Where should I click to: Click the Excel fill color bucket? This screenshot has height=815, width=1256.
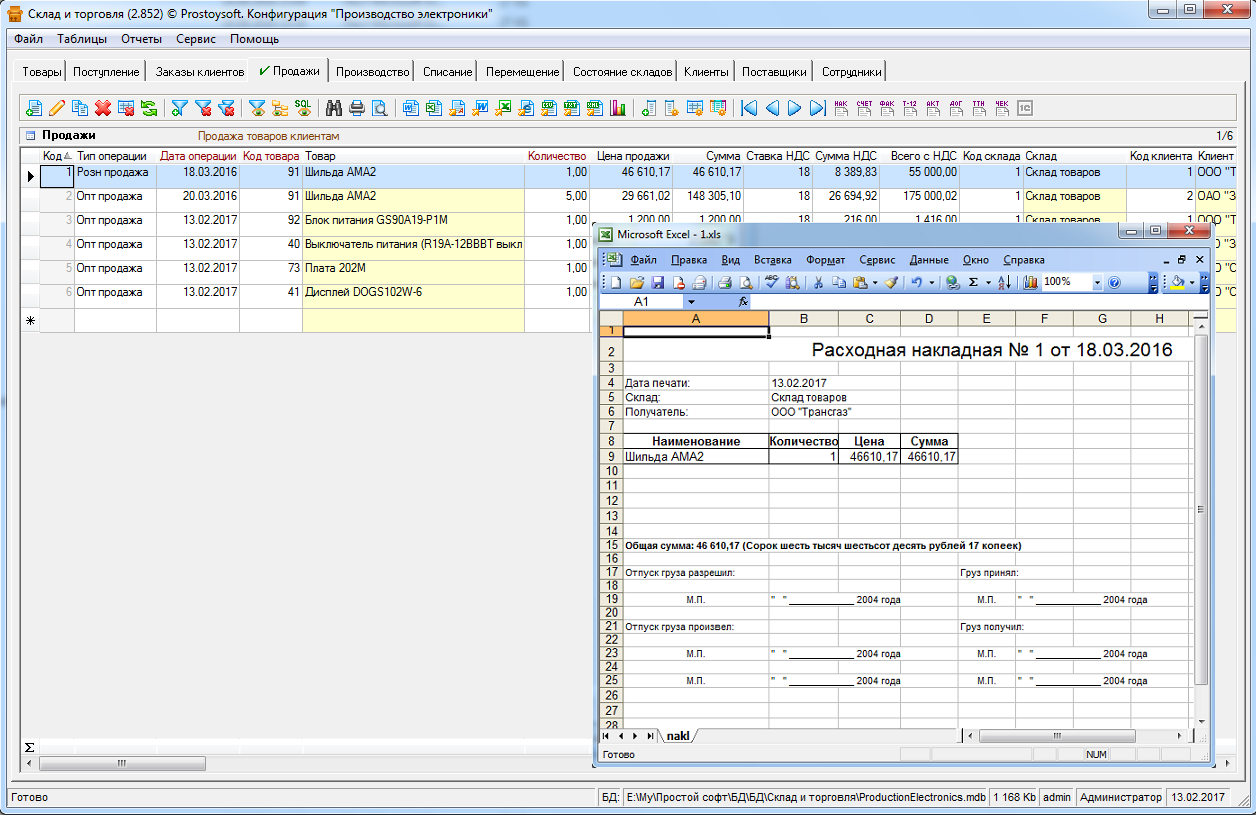pyautogui.click(x=1177, y=283)
